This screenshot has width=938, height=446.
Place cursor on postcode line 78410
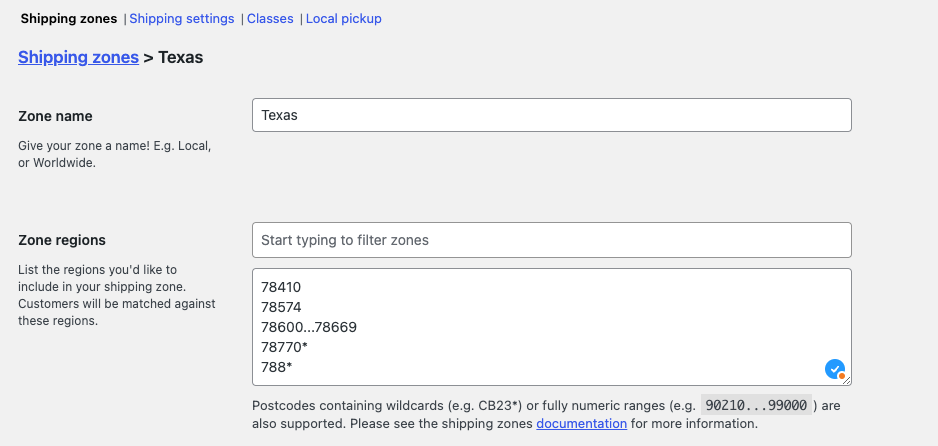point(281,287)
